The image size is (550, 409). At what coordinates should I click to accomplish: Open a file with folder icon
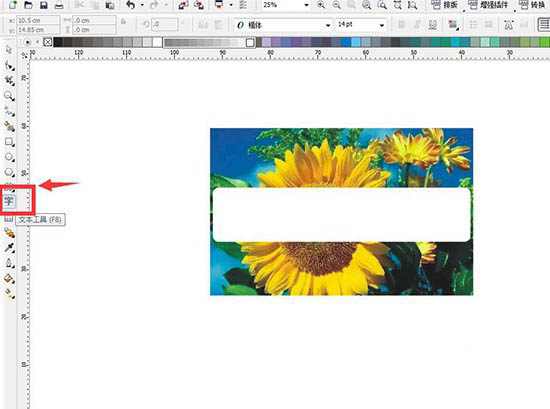(28, 5)
